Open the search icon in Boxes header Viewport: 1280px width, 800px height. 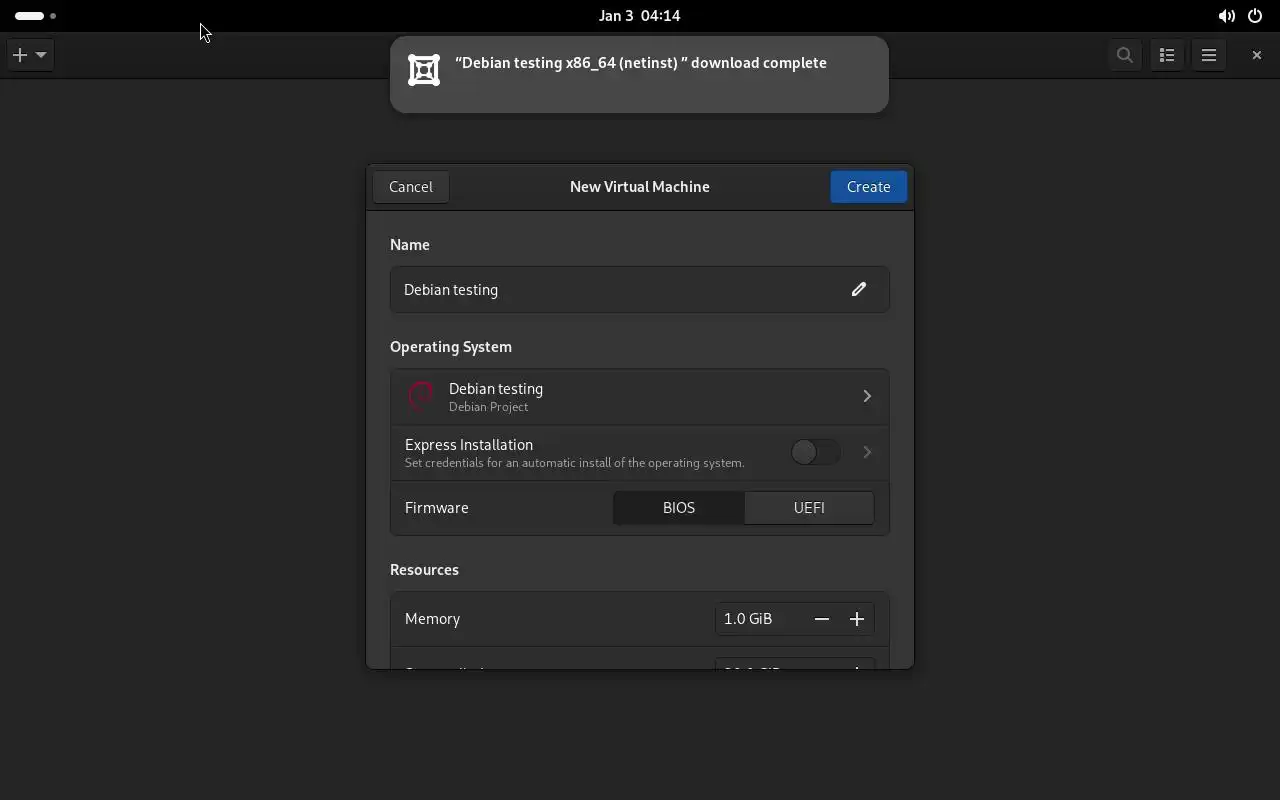pos(1125,55)
